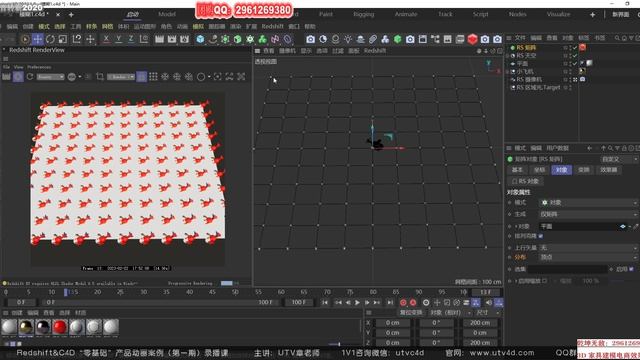This screenshot has width=640, height=360.
Task: Click the refresh icon in Redshift RenderView
Action: coord(30,77)
